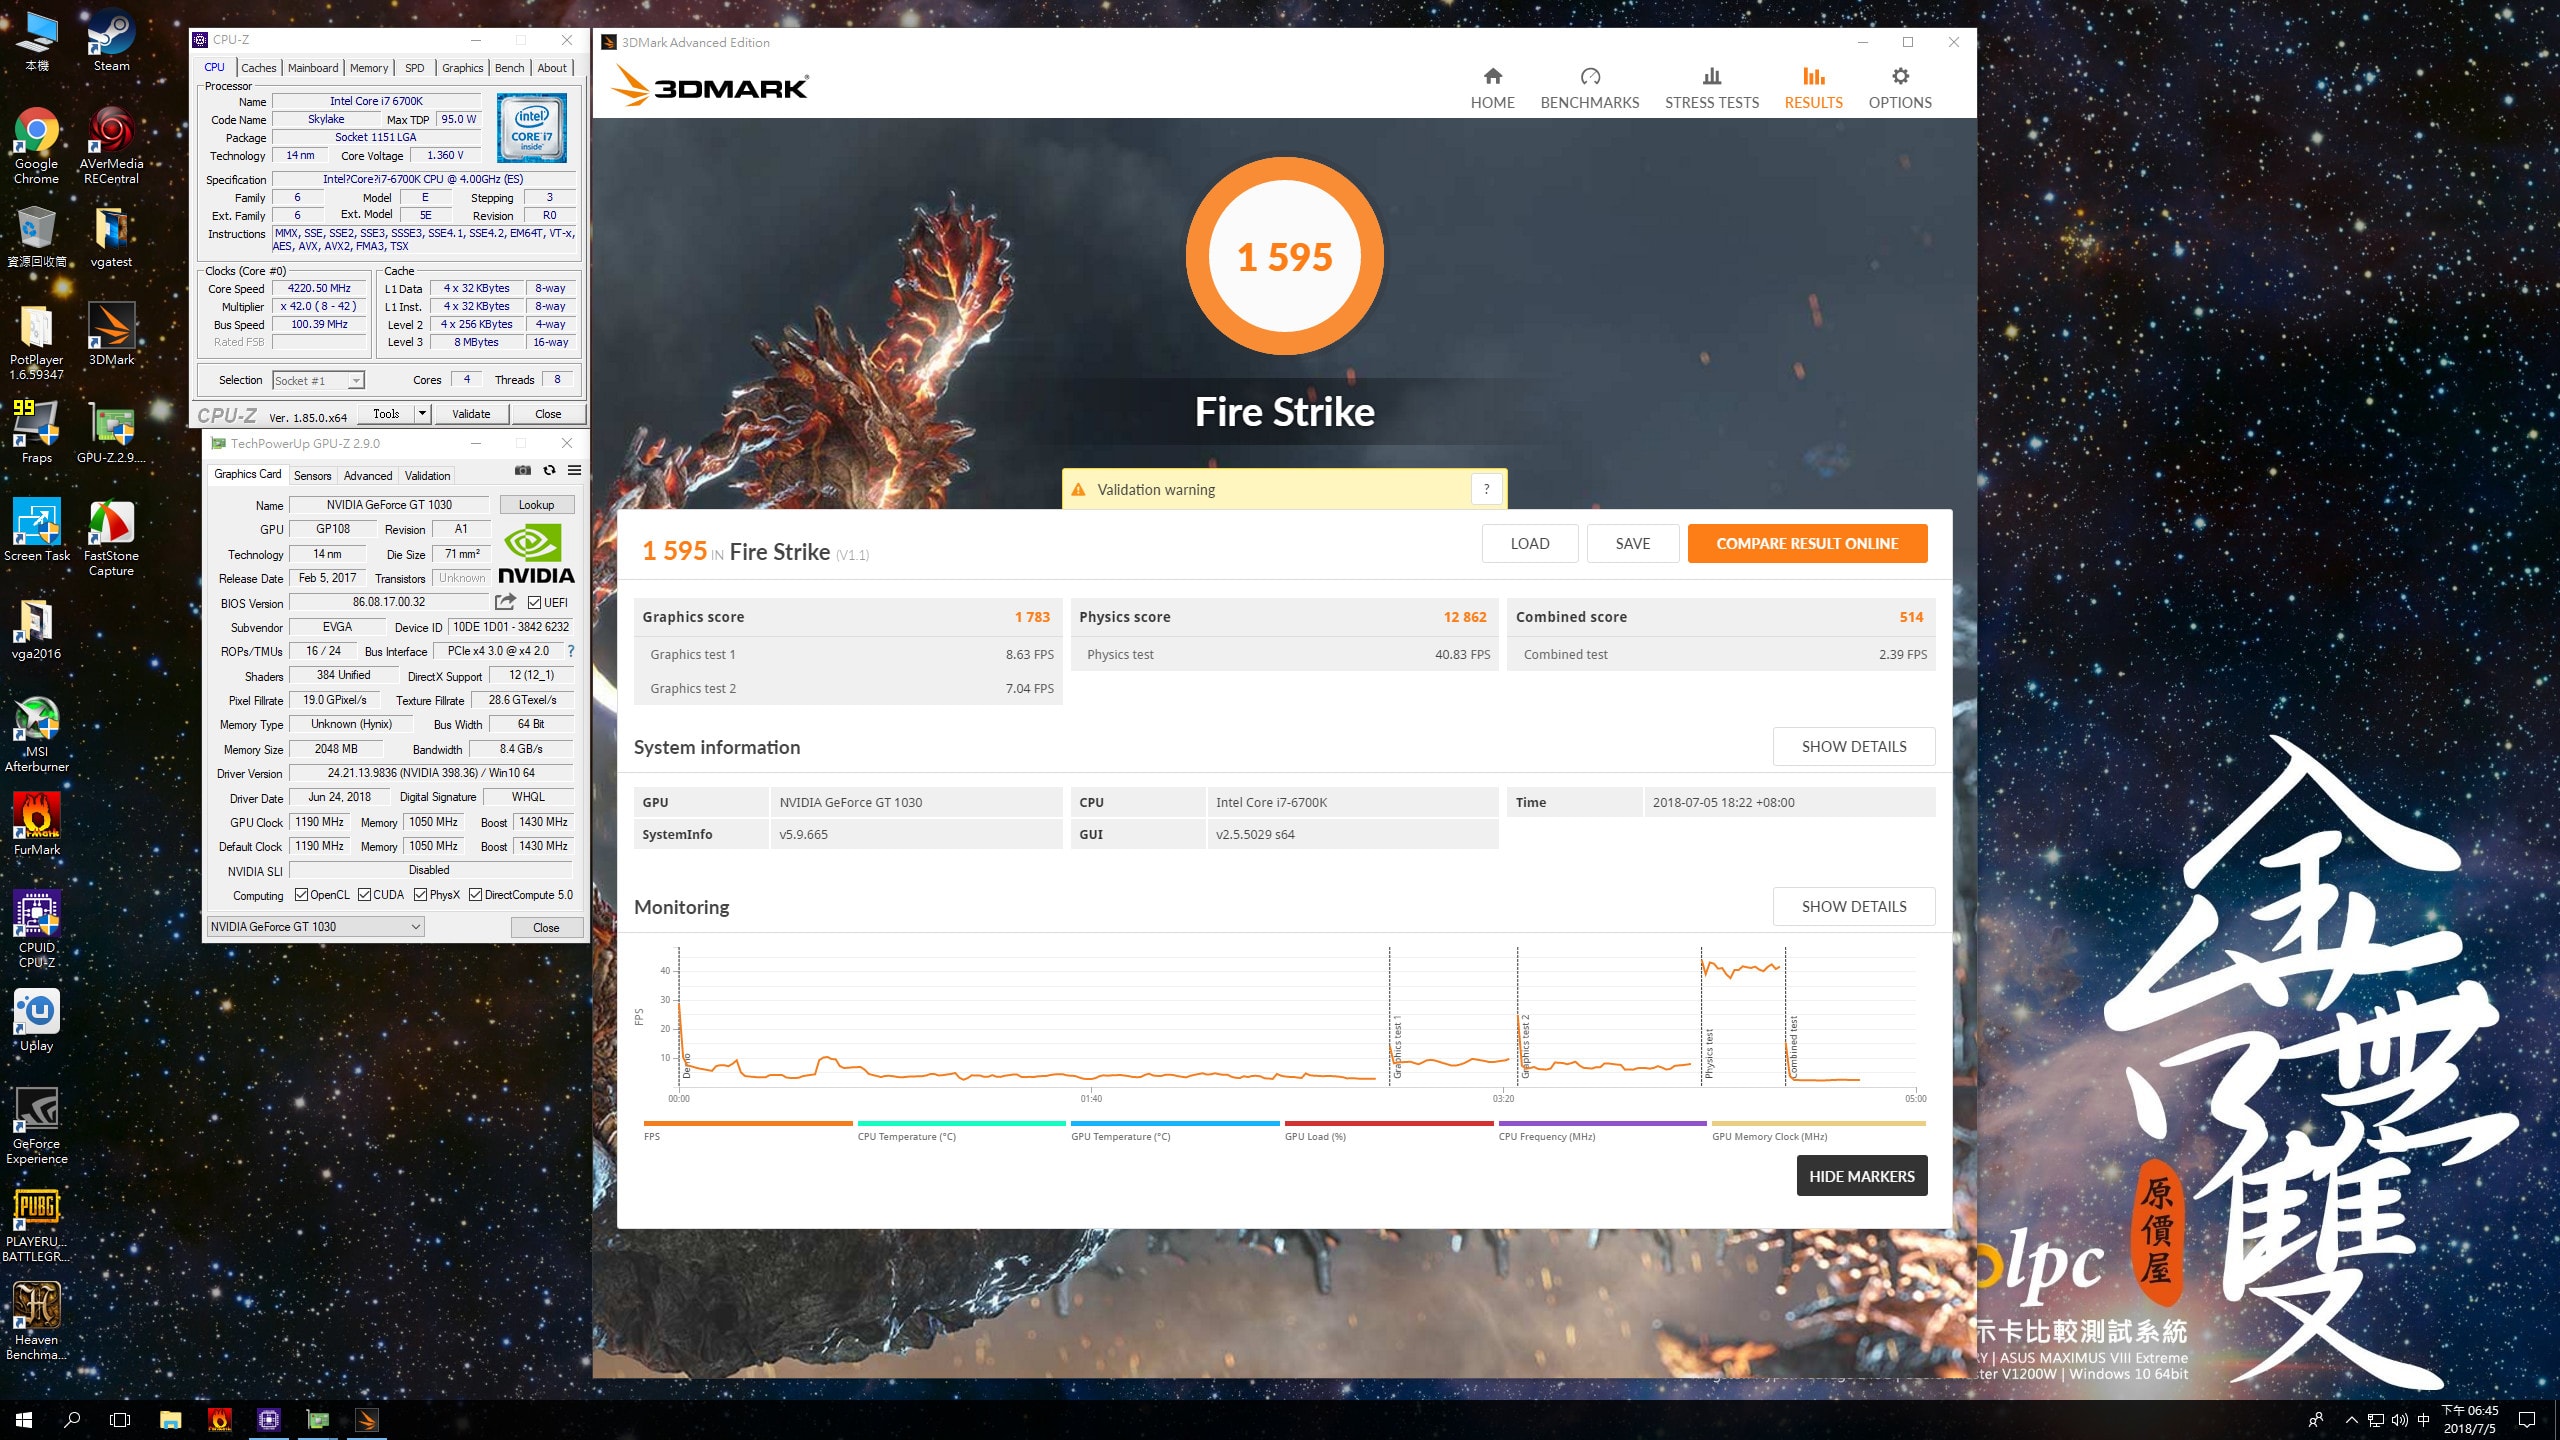
Task: Click Validation warning banner
Action: tap(1284, 489)
